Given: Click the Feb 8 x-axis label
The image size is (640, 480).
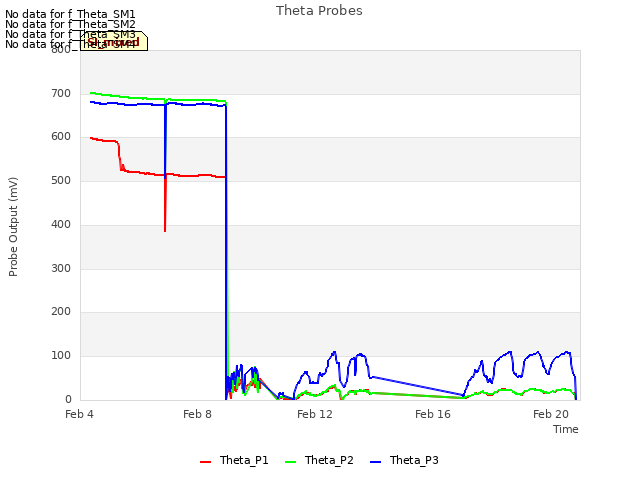Looking at the screenshot, I should 197,414.
